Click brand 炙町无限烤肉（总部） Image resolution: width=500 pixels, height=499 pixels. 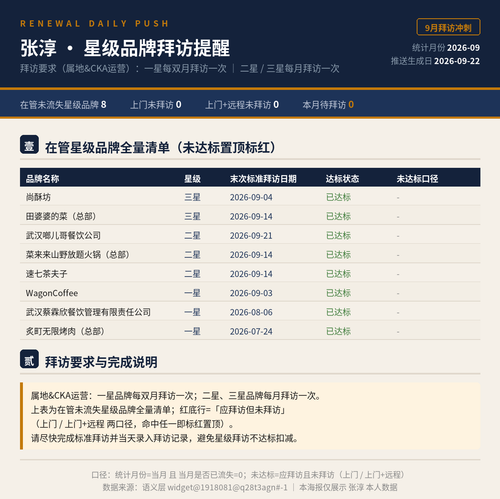[66, 331]
